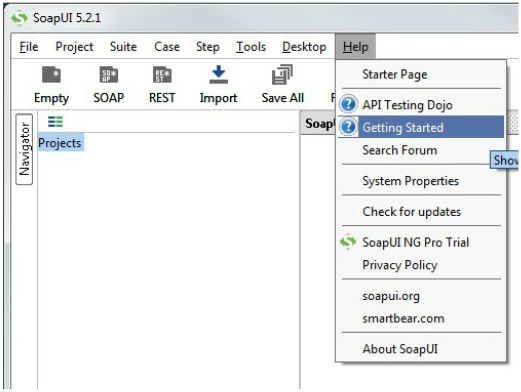Choose Search Forum menu item
This screenshot has height=392, width=521.
coord(421,150)
